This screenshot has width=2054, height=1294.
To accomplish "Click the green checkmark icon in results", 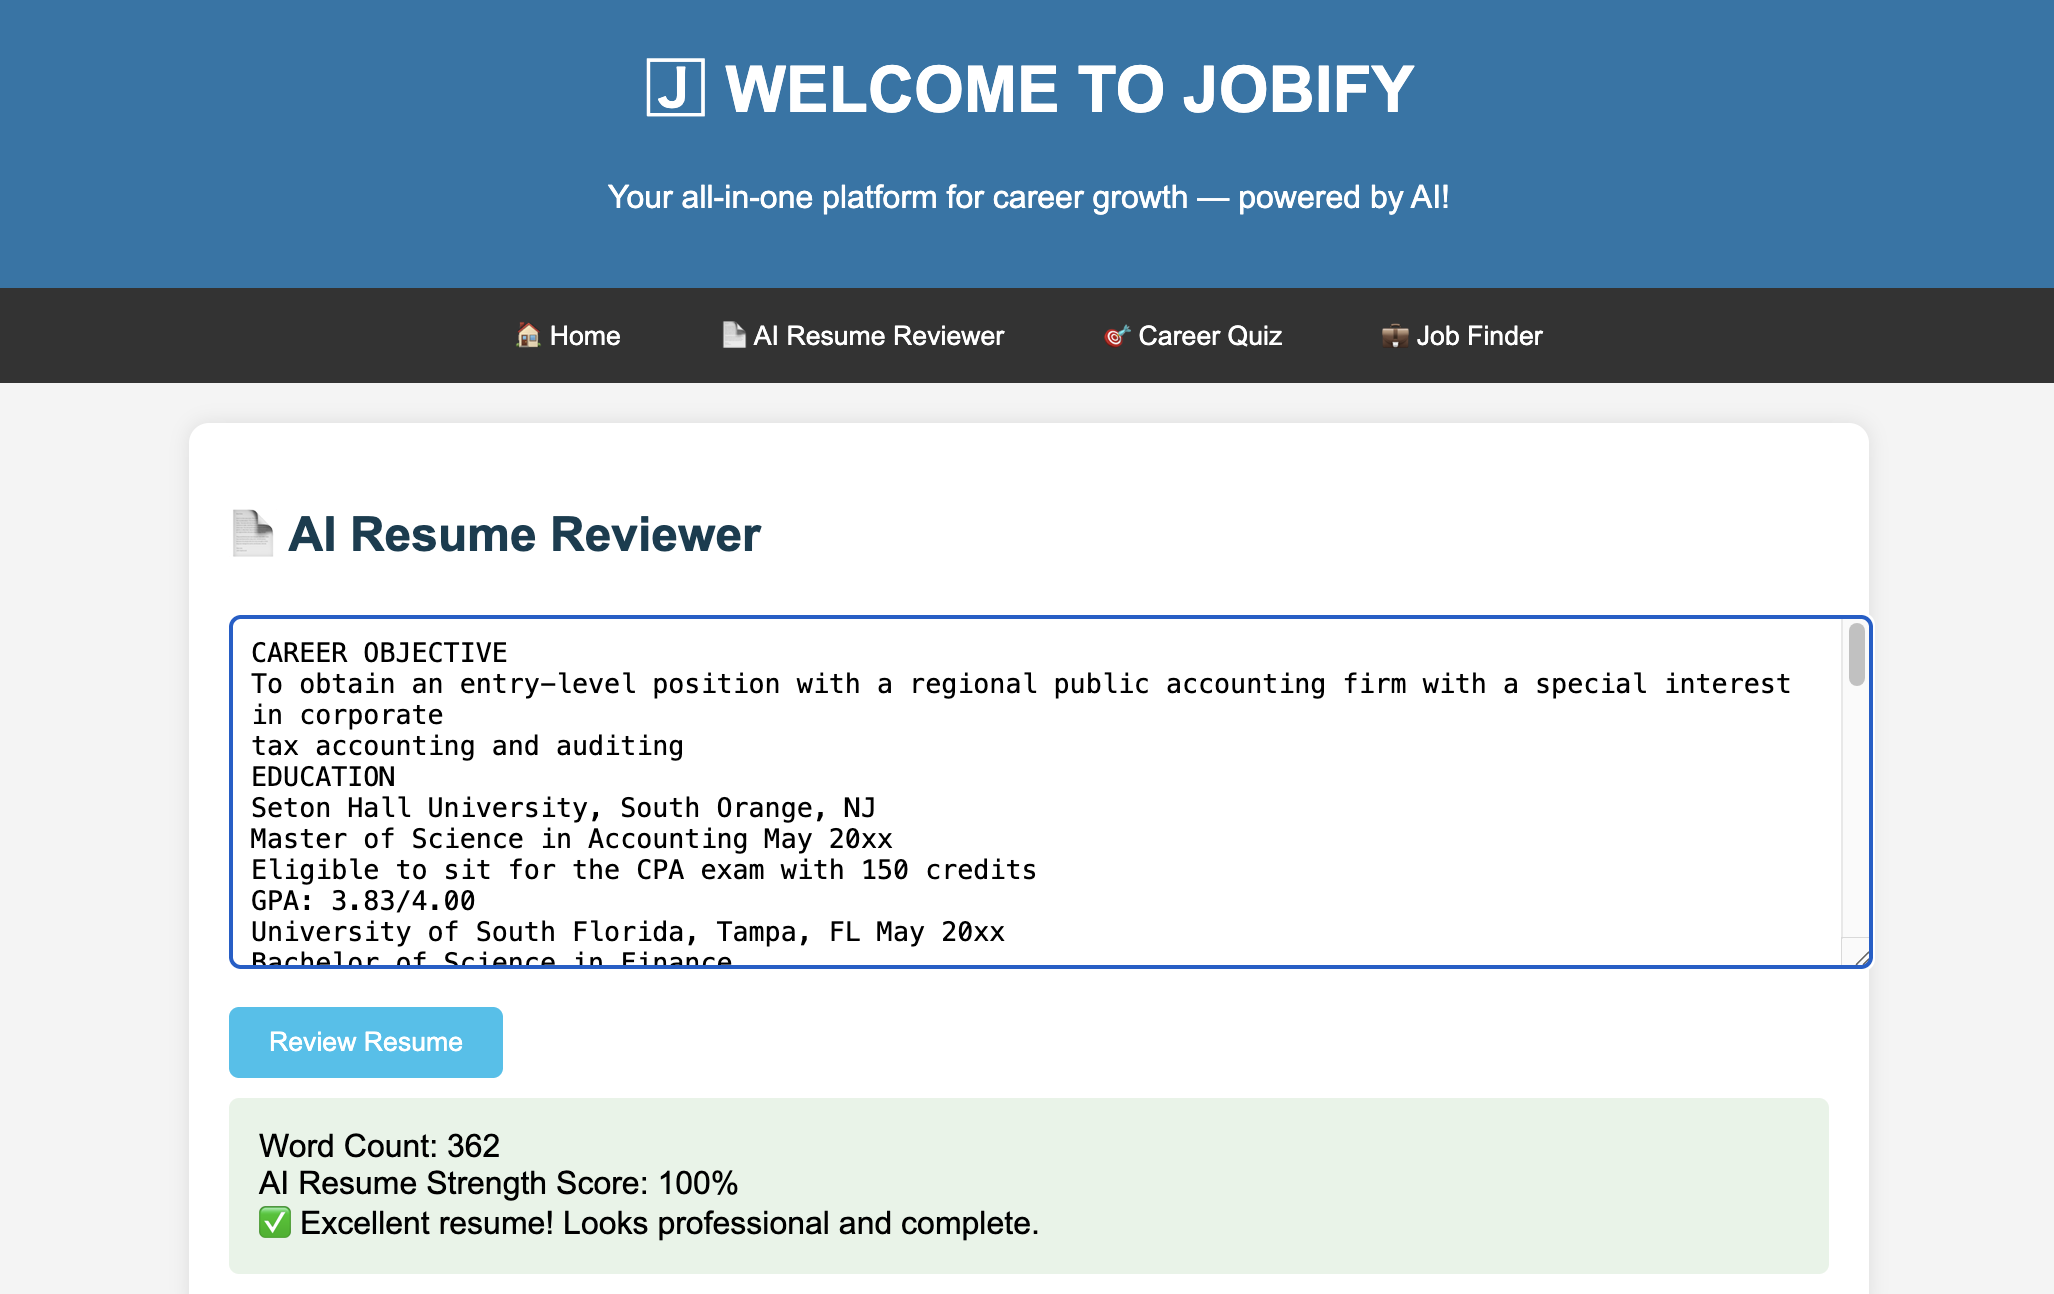I will (274, 1222).
